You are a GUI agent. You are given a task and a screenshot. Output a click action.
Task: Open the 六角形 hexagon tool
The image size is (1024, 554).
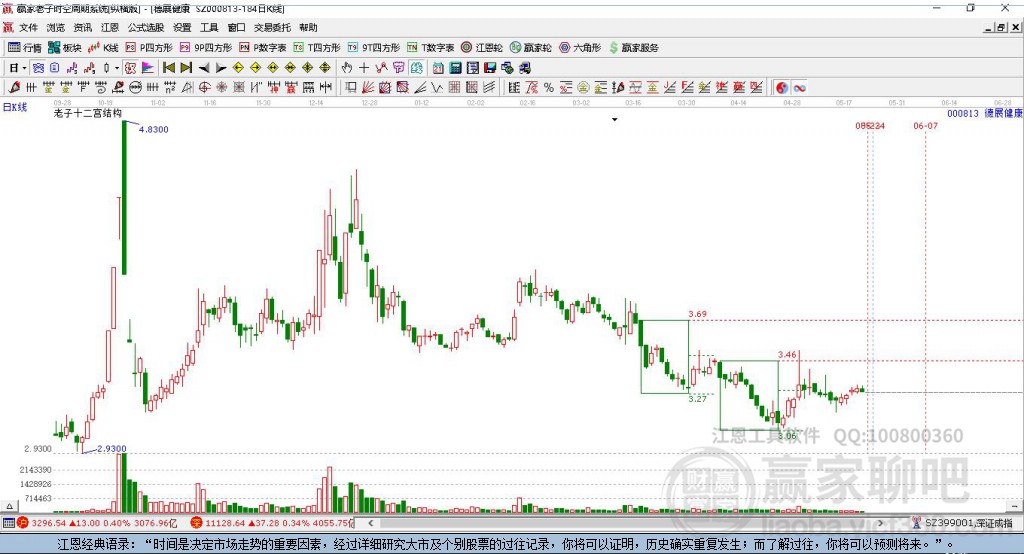point(580,48)
